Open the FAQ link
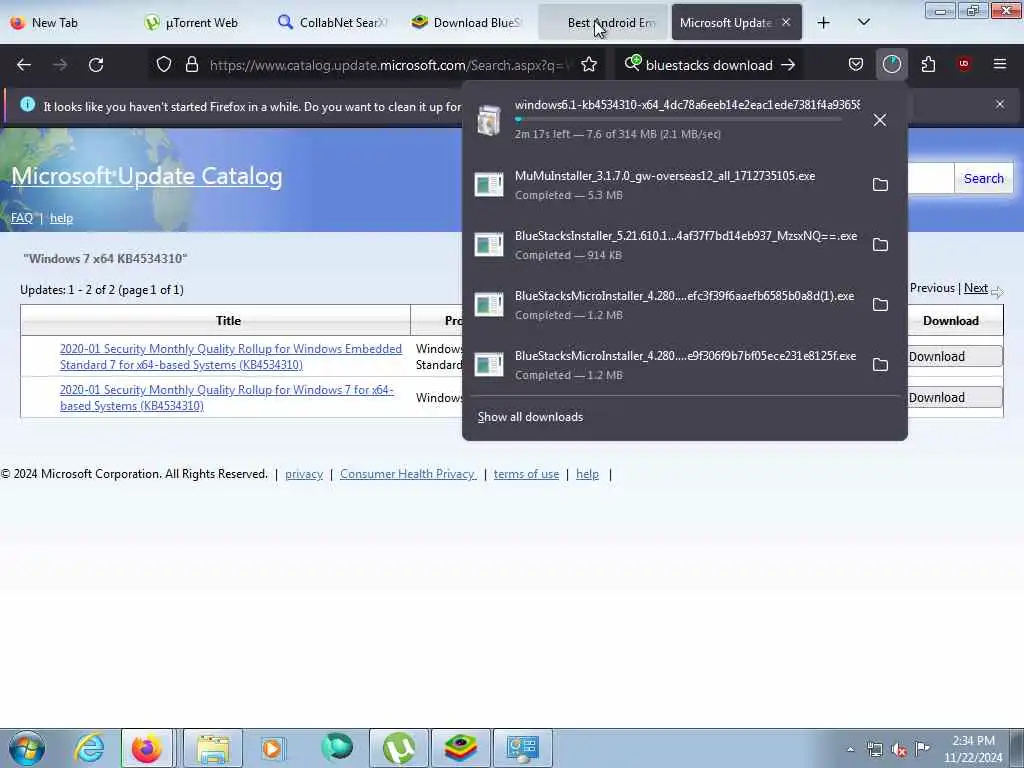 [x=22, y=218]
